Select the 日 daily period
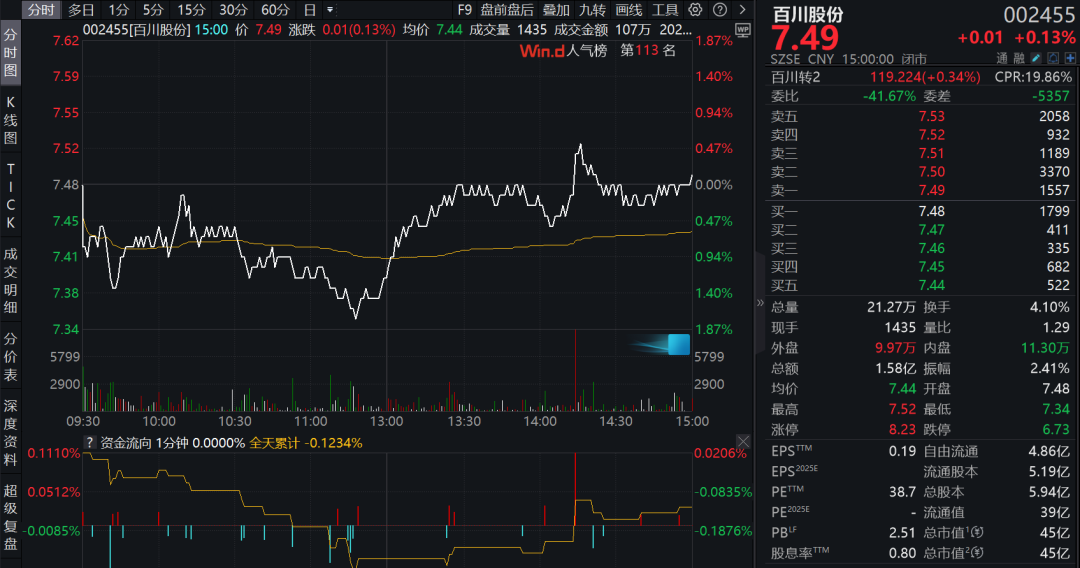1080x568 pixels. [310, 10]
